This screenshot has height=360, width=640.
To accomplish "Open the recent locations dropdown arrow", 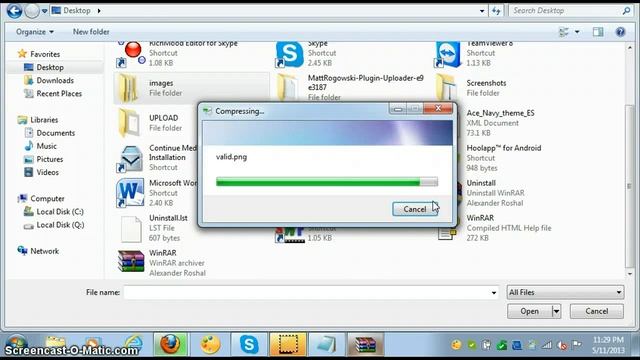I will coord(44,11).
